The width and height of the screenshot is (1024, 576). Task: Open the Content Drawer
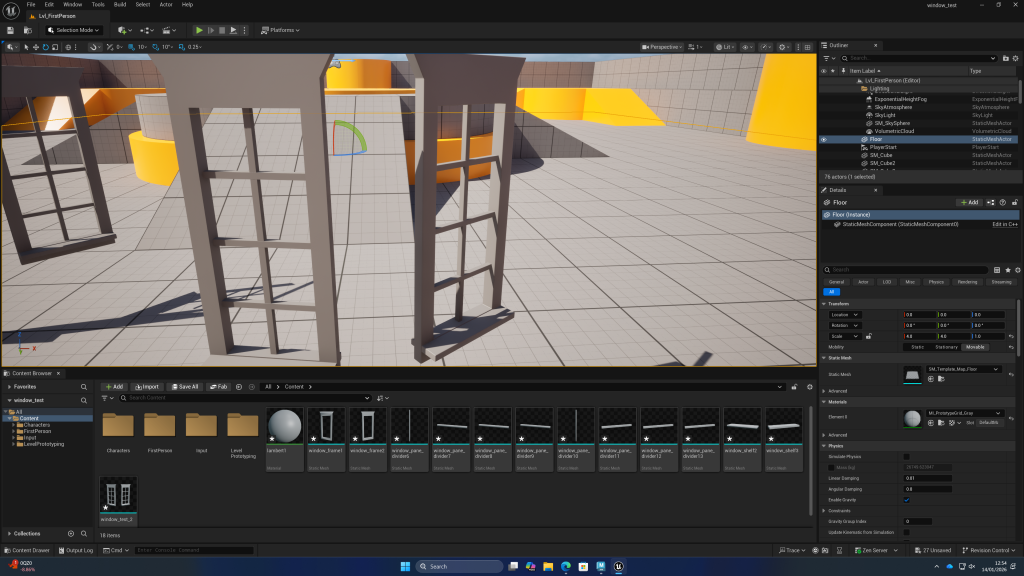[x=28, y=550]
